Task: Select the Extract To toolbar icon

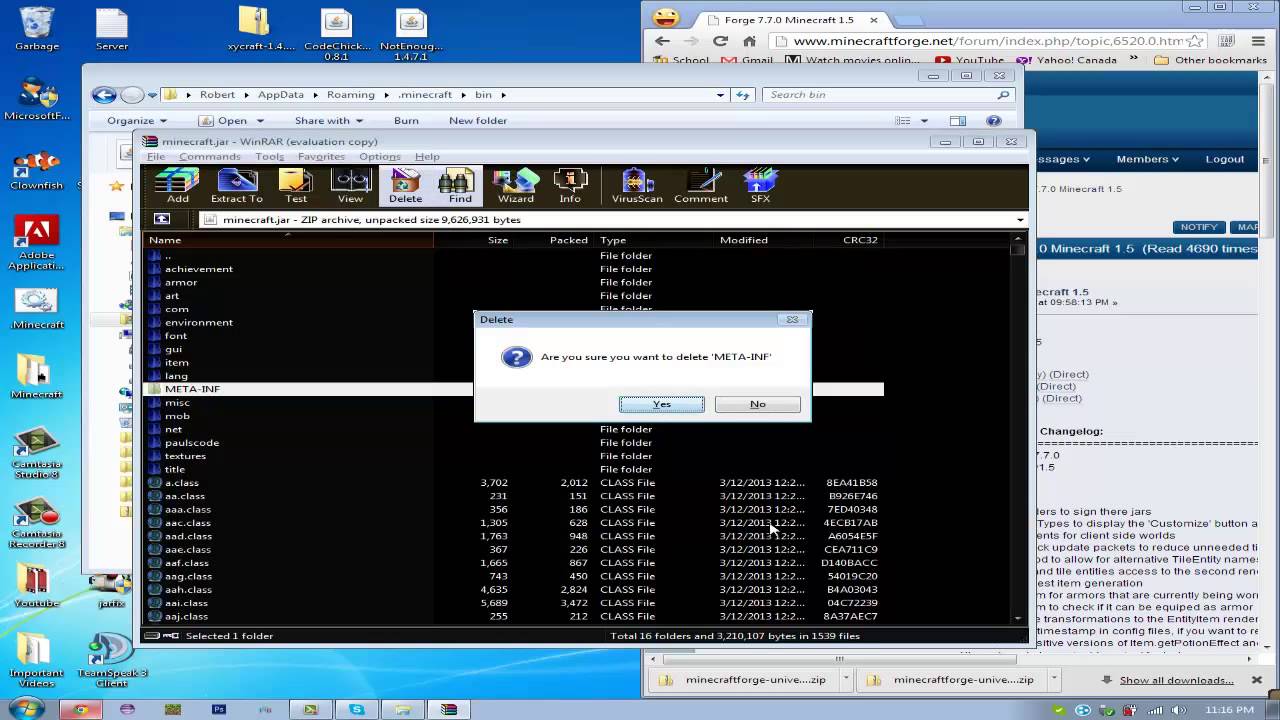Action: click(237, 186)
